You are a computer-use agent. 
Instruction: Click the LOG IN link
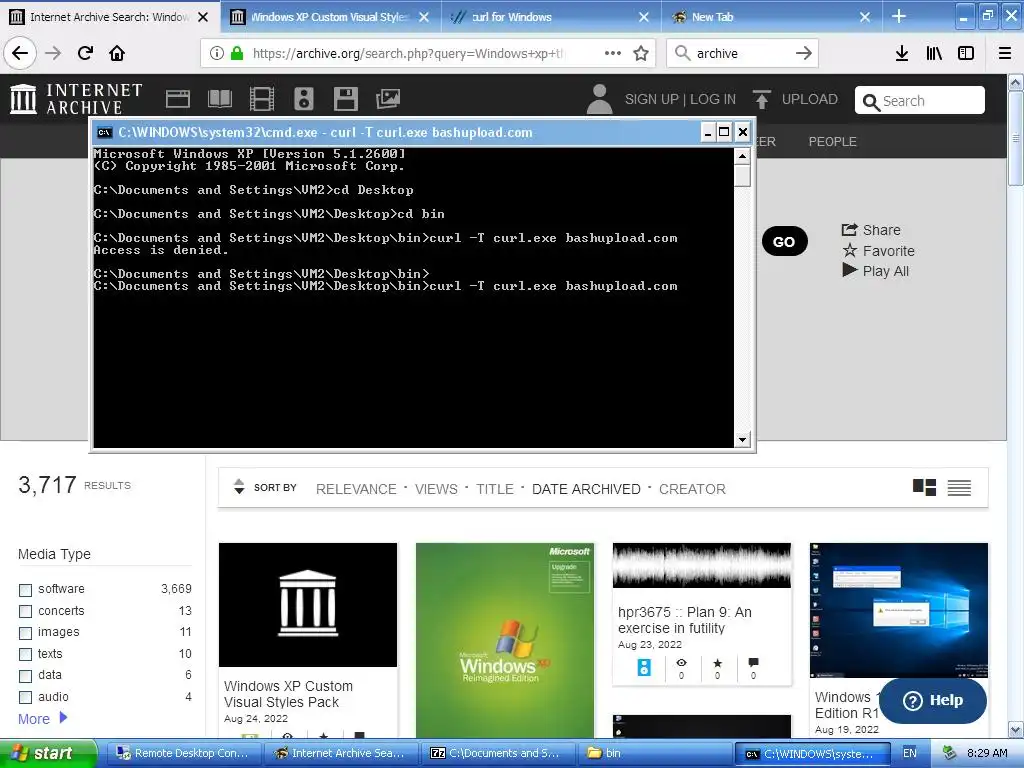pyautogui.click(x=712, y=99)
